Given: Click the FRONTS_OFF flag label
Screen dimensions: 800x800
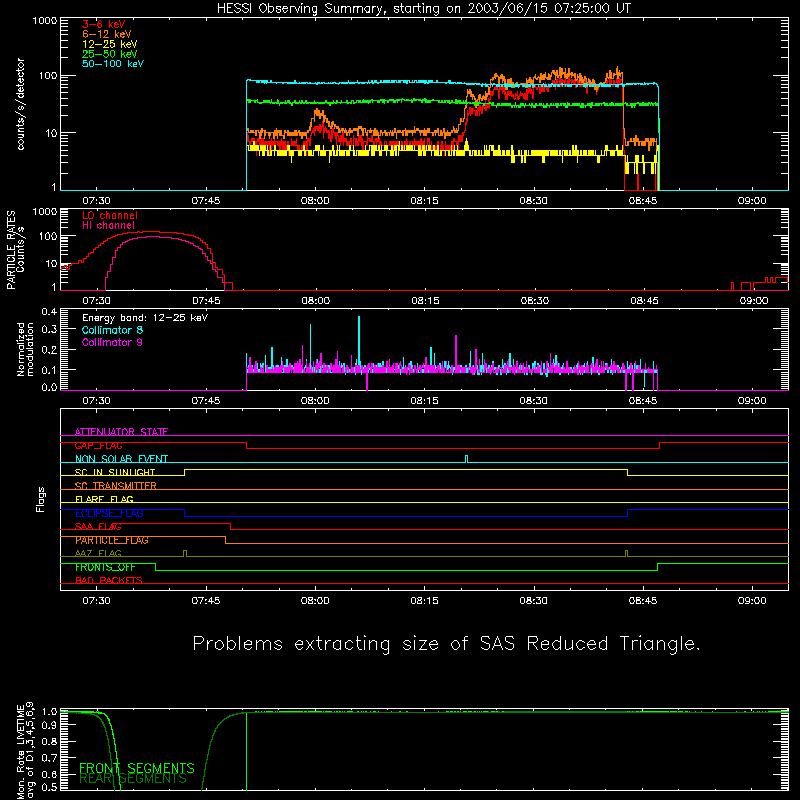Looking at the screenshot, I should [x=105, y=567].
